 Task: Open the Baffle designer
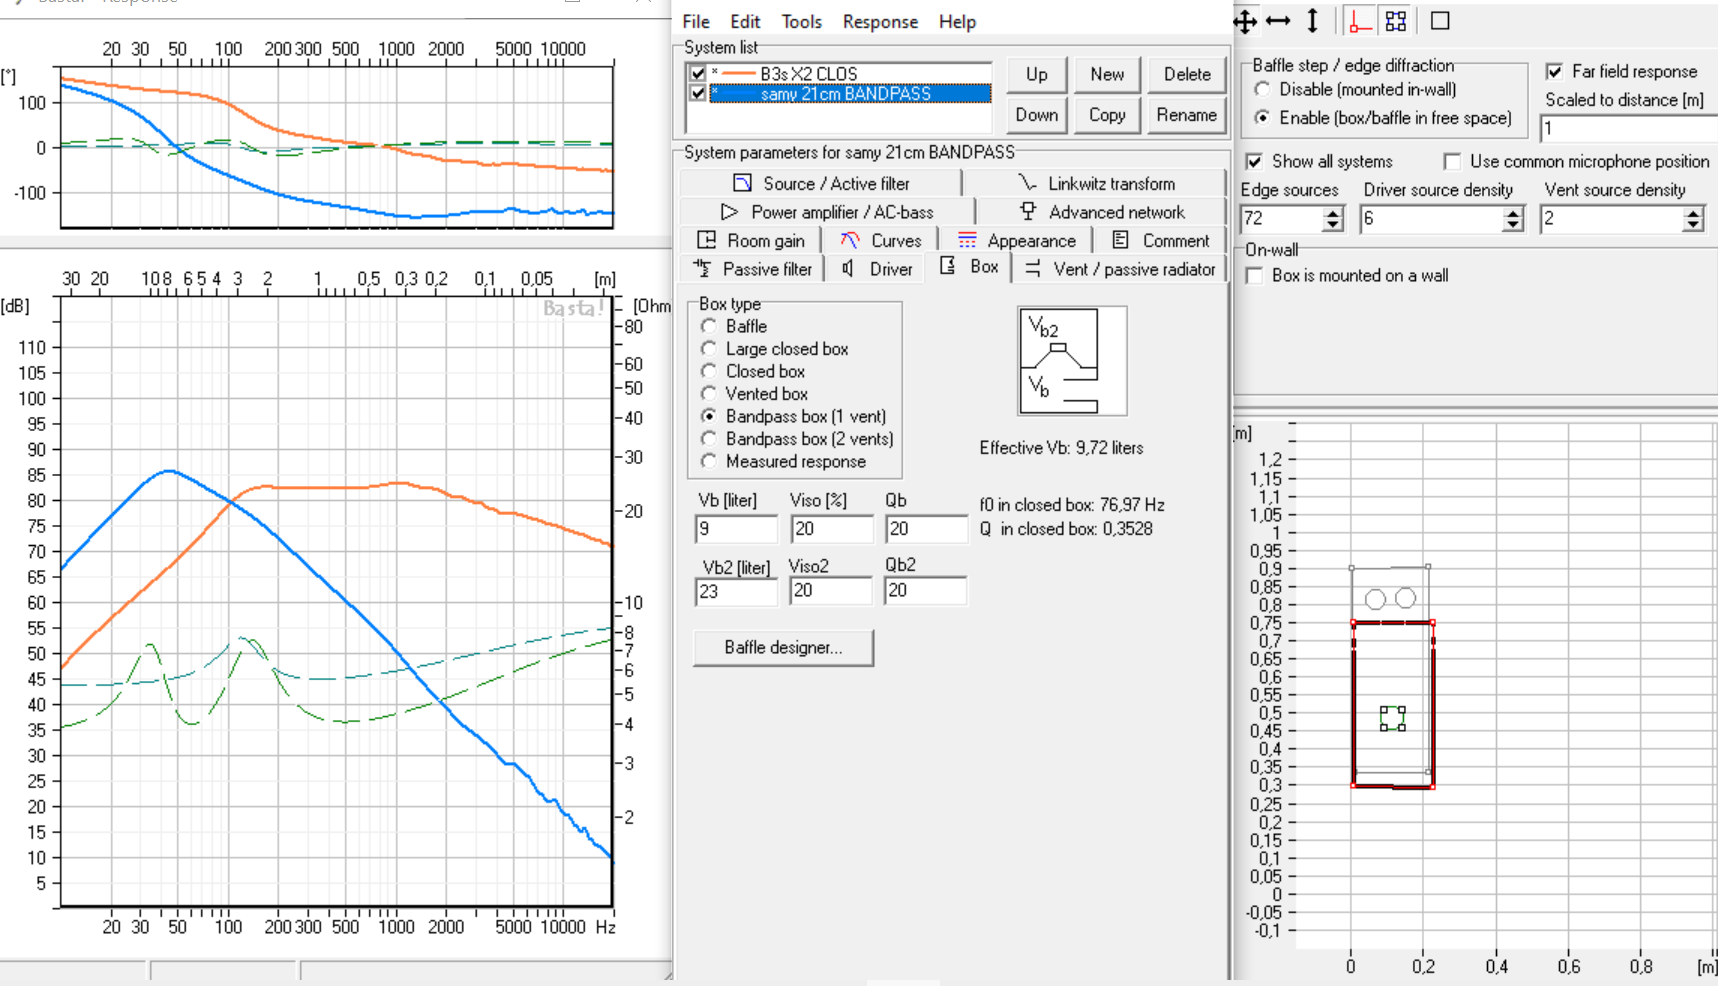click(783, 647)
